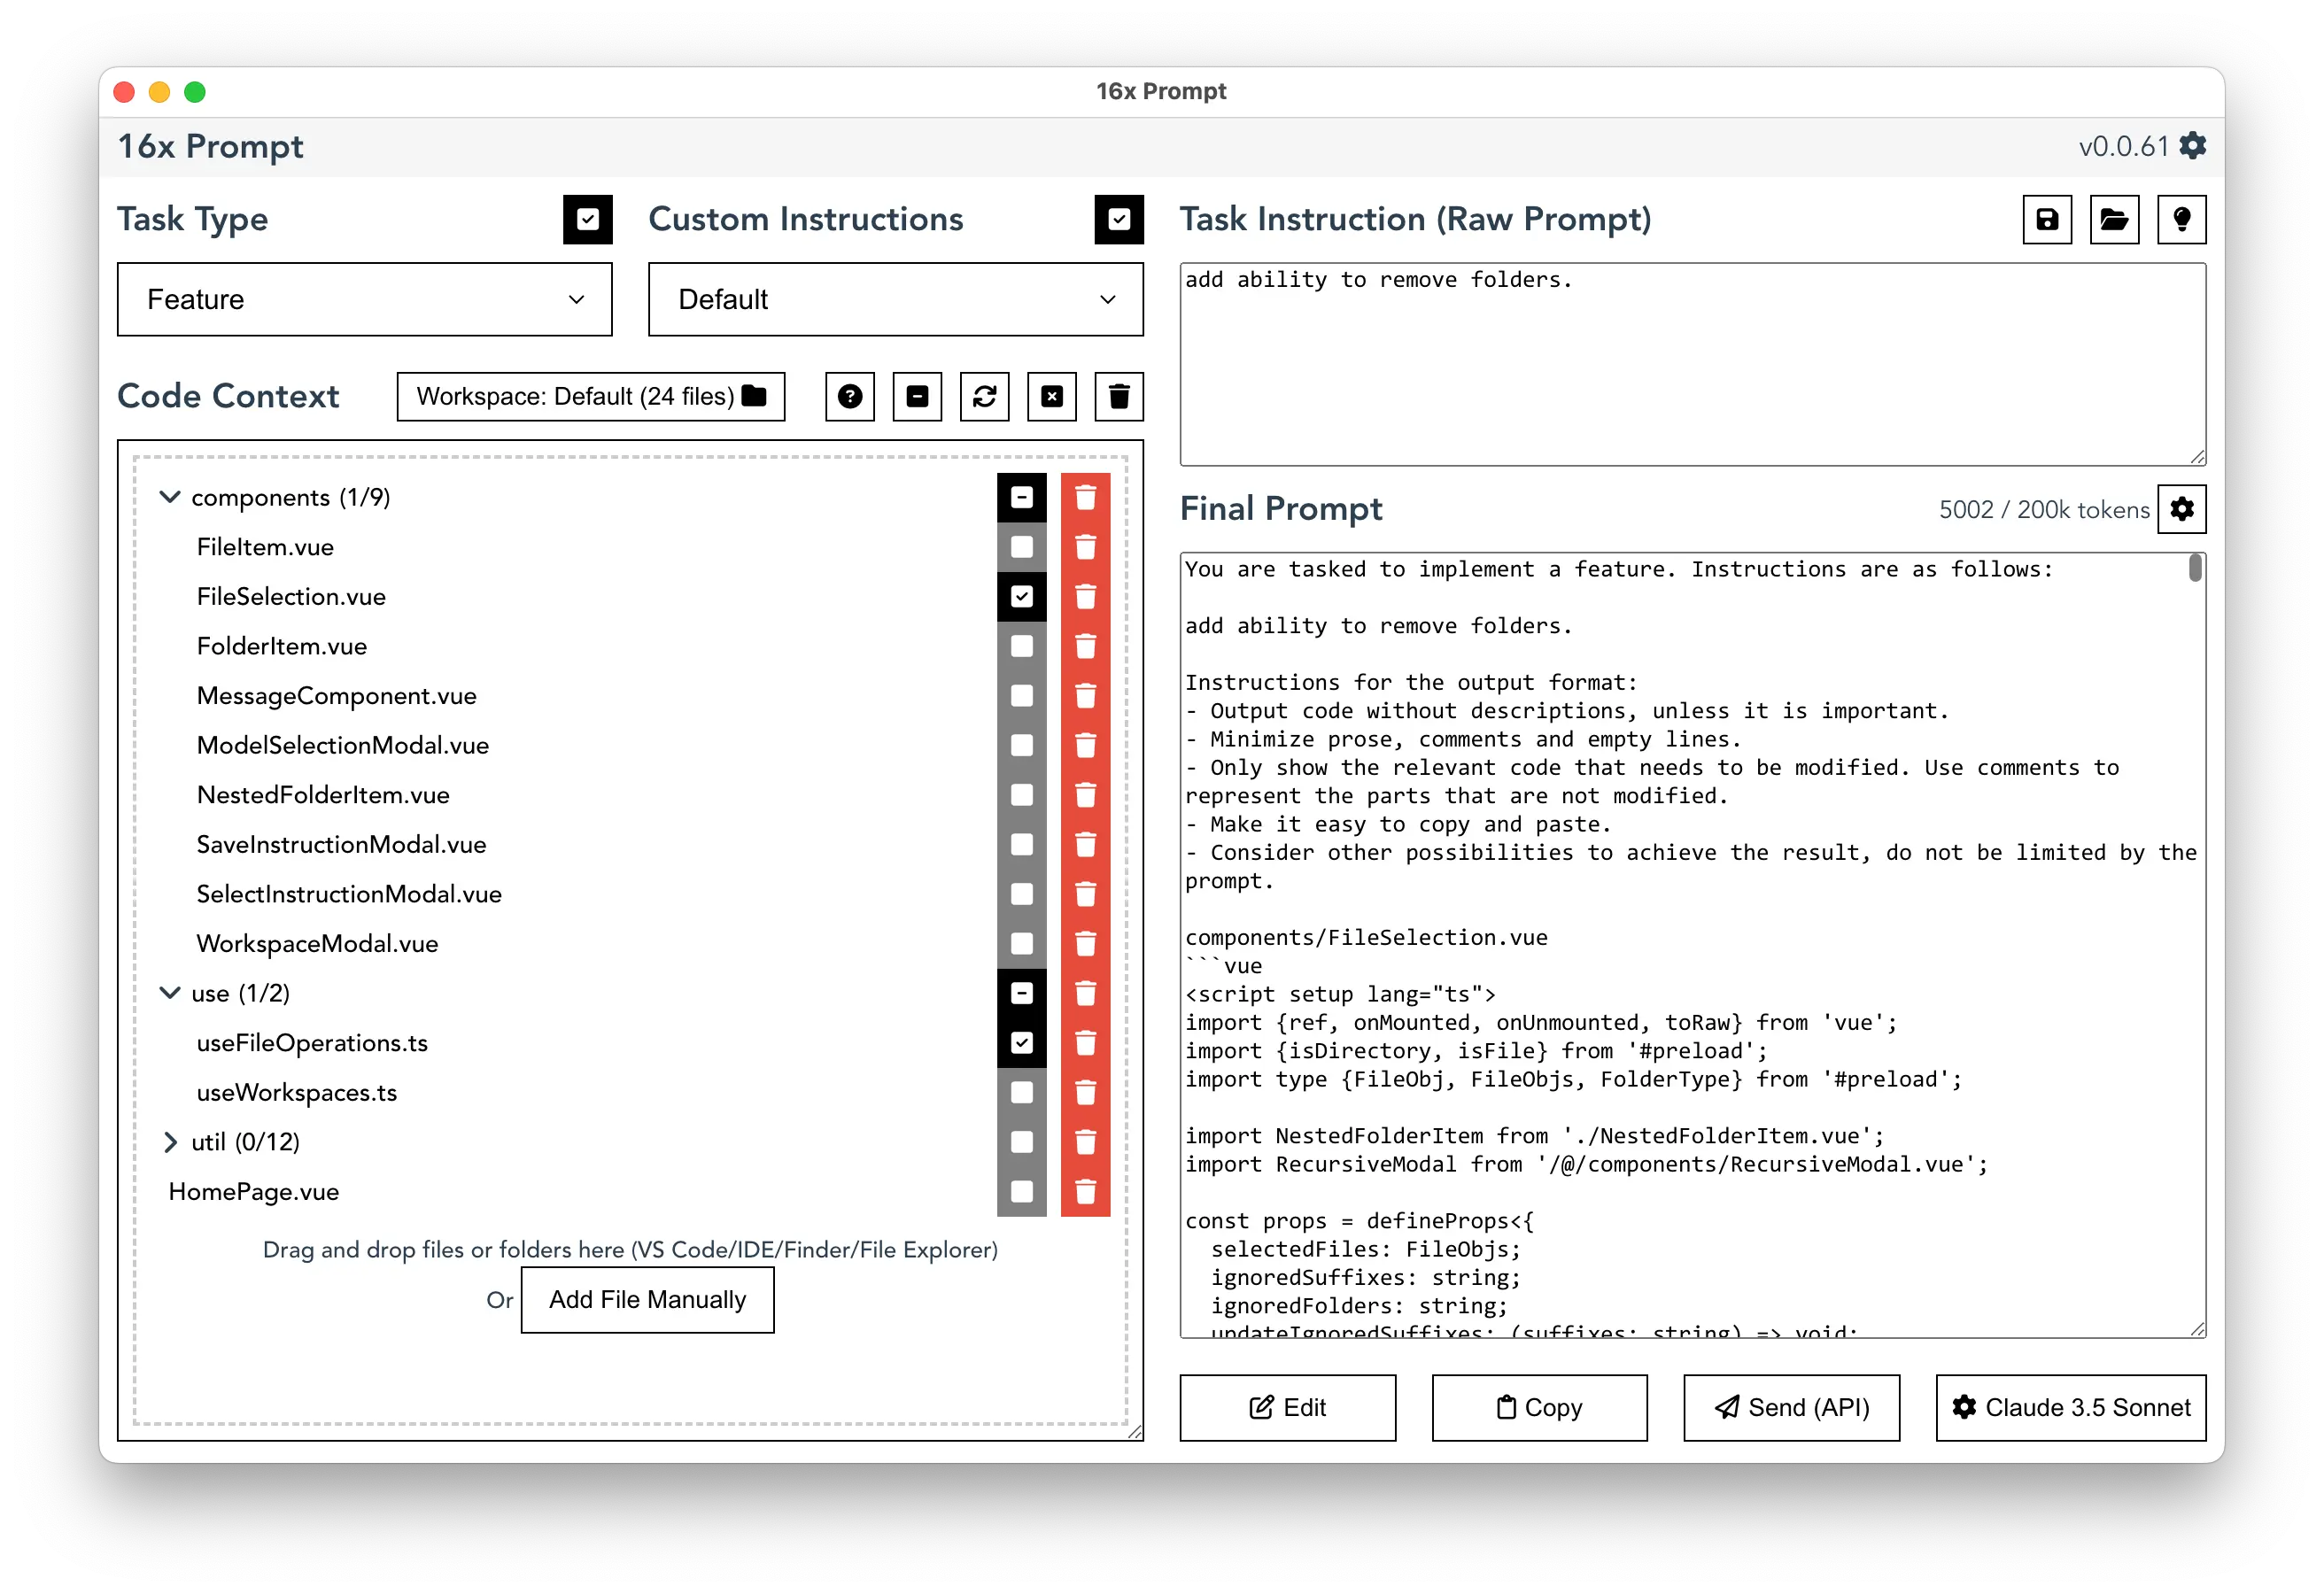Check the WorkspaceModal.vue checkbox
This screenshot has width=2324, height=1594.
click(1021, 943)
